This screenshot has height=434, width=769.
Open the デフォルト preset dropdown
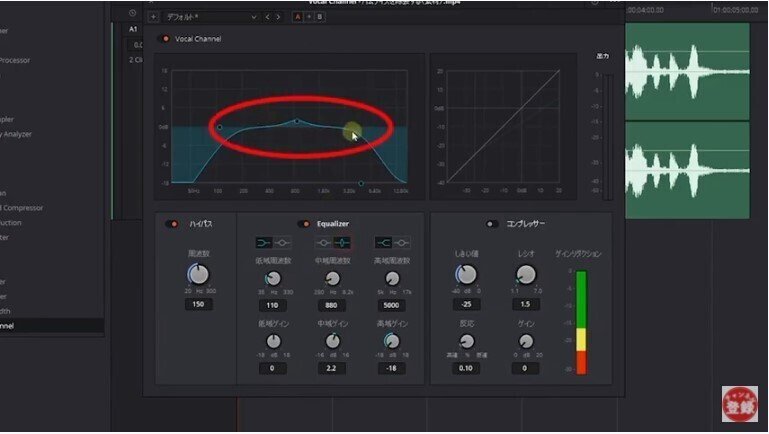tap(211, 17)
